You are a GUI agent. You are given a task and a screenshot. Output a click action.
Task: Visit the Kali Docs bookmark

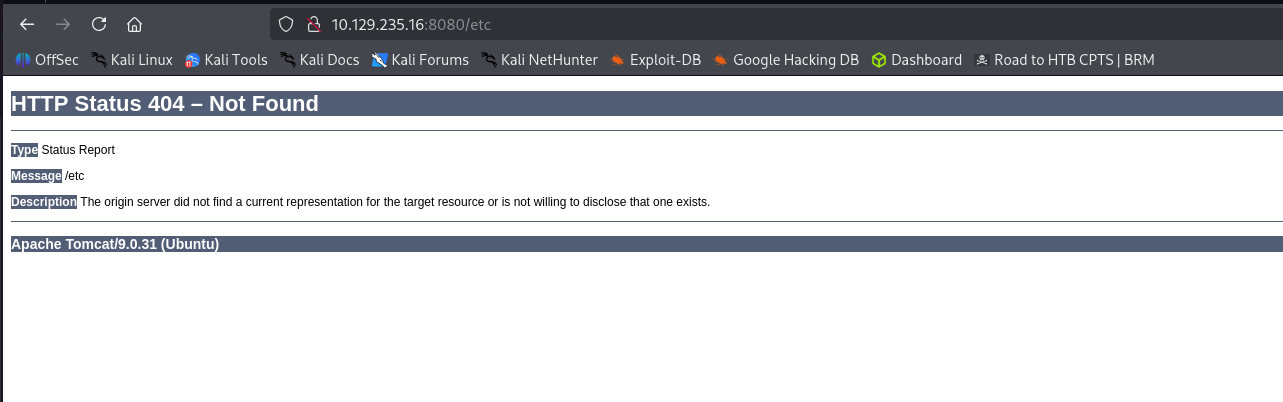click(x=319, y=60)
